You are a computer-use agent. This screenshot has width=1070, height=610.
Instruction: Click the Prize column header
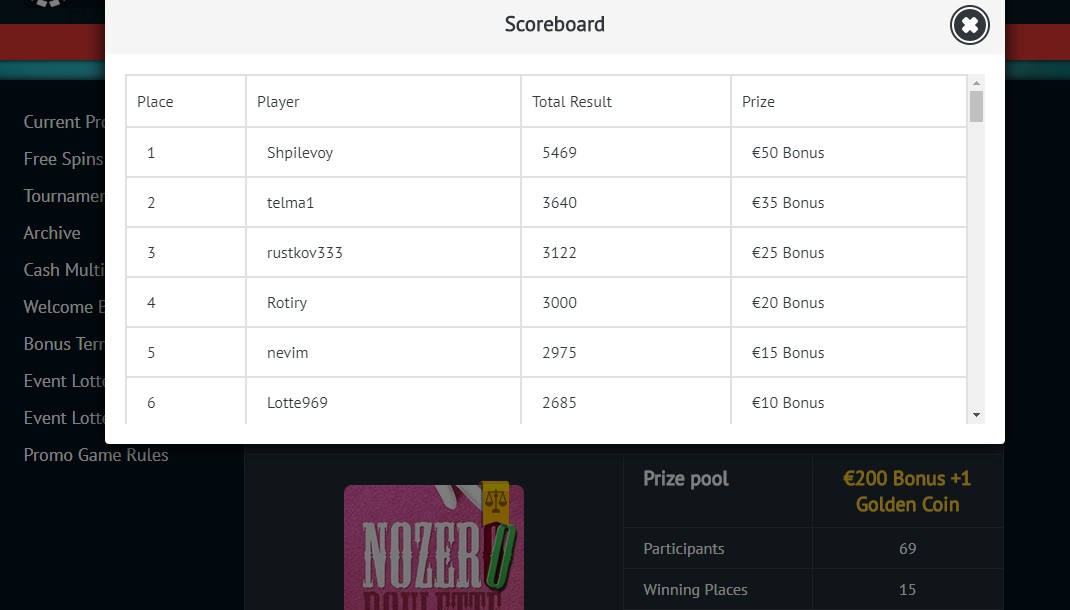click(758, 101)
